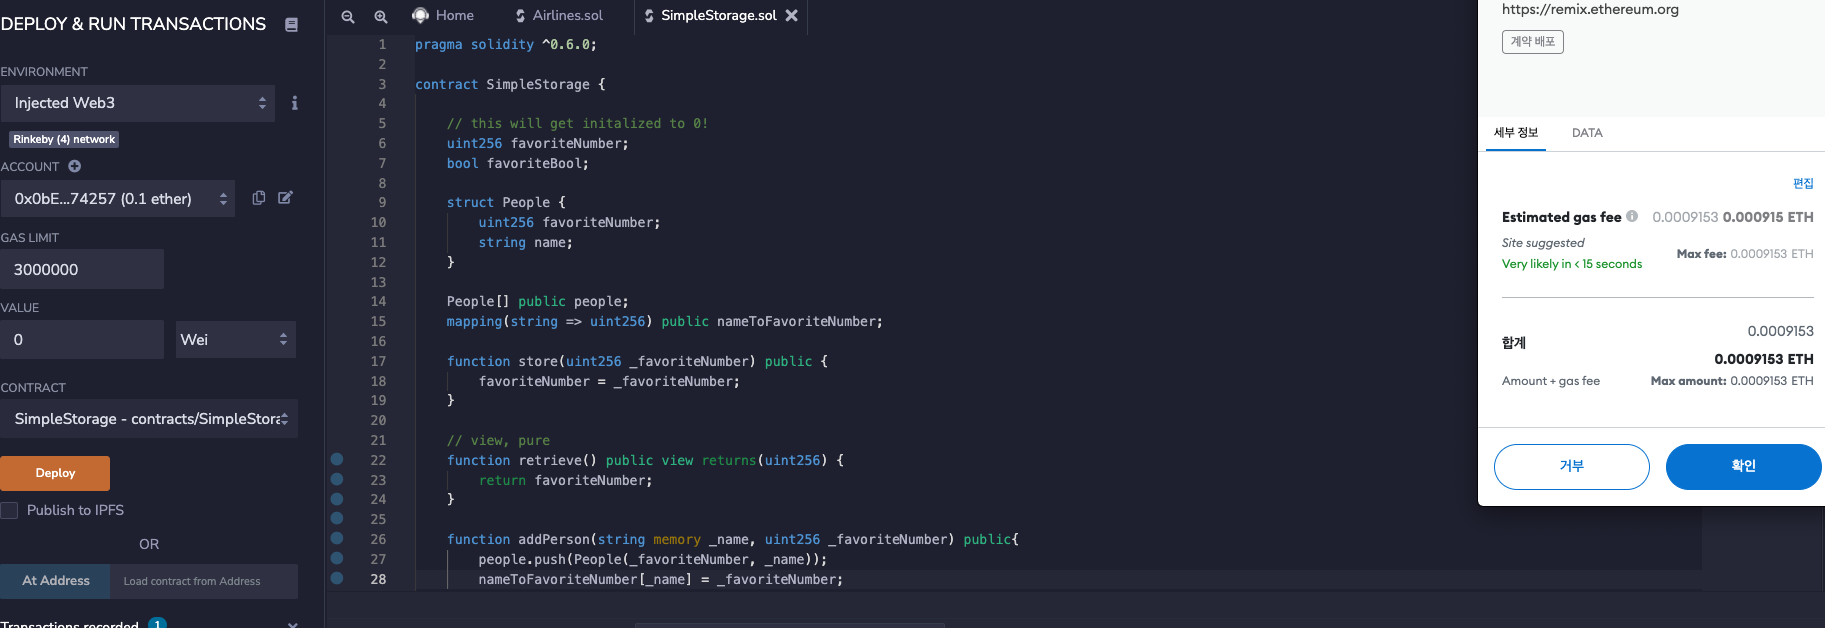Toggle the breakpoint dot on line 25
The height and width of the screenshot is (628, 1825).
coord(337,519)
